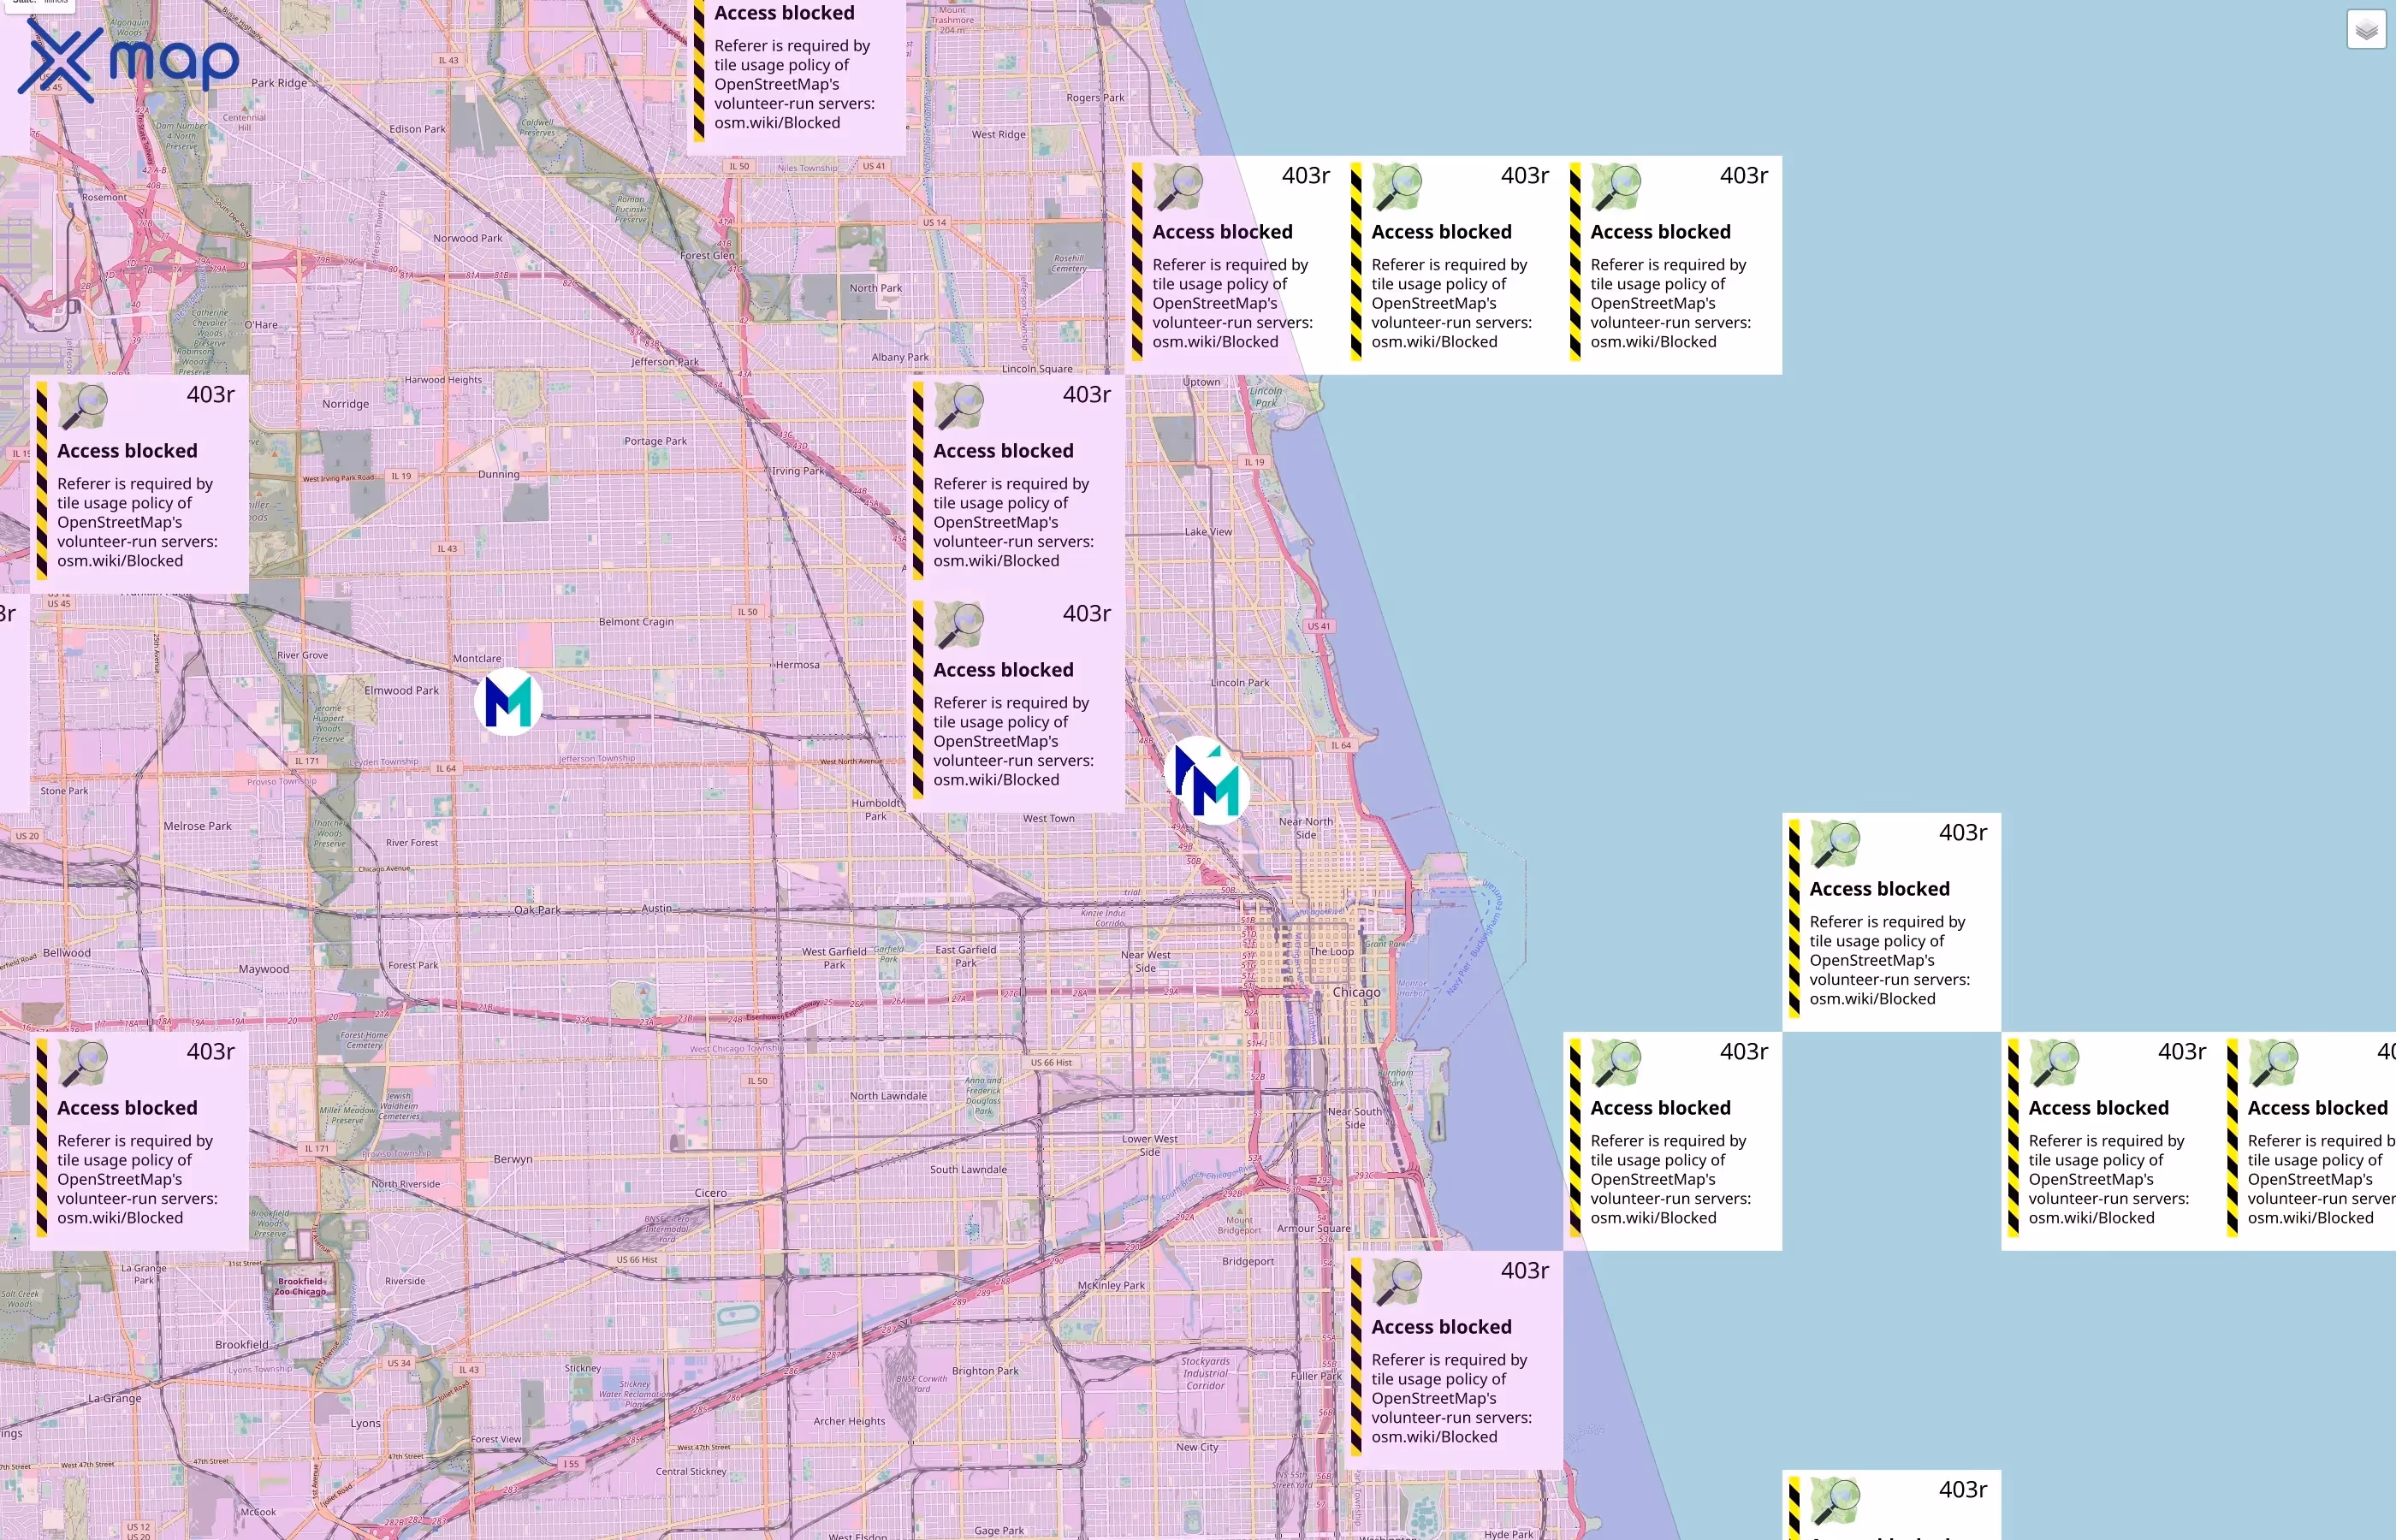Click the 'Edison Park' map label
The width and height of the screenshot is (2396, 1540).
(x=418, y=129)
